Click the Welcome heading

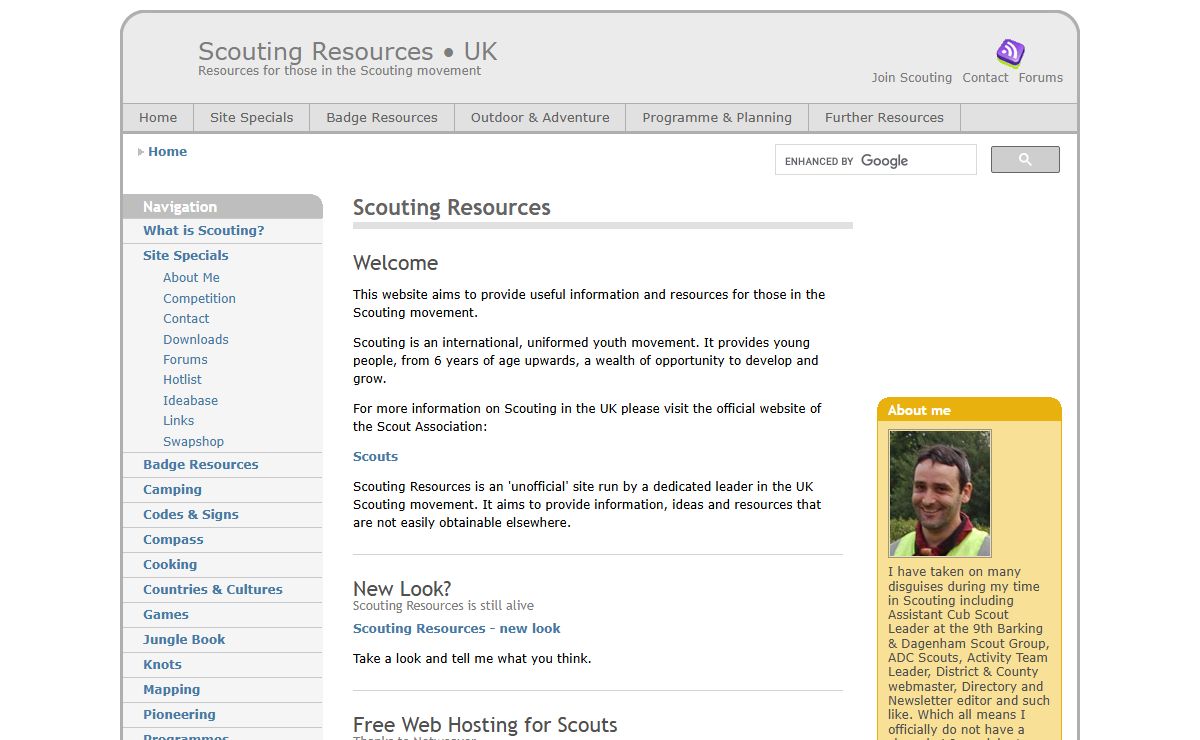395,263
